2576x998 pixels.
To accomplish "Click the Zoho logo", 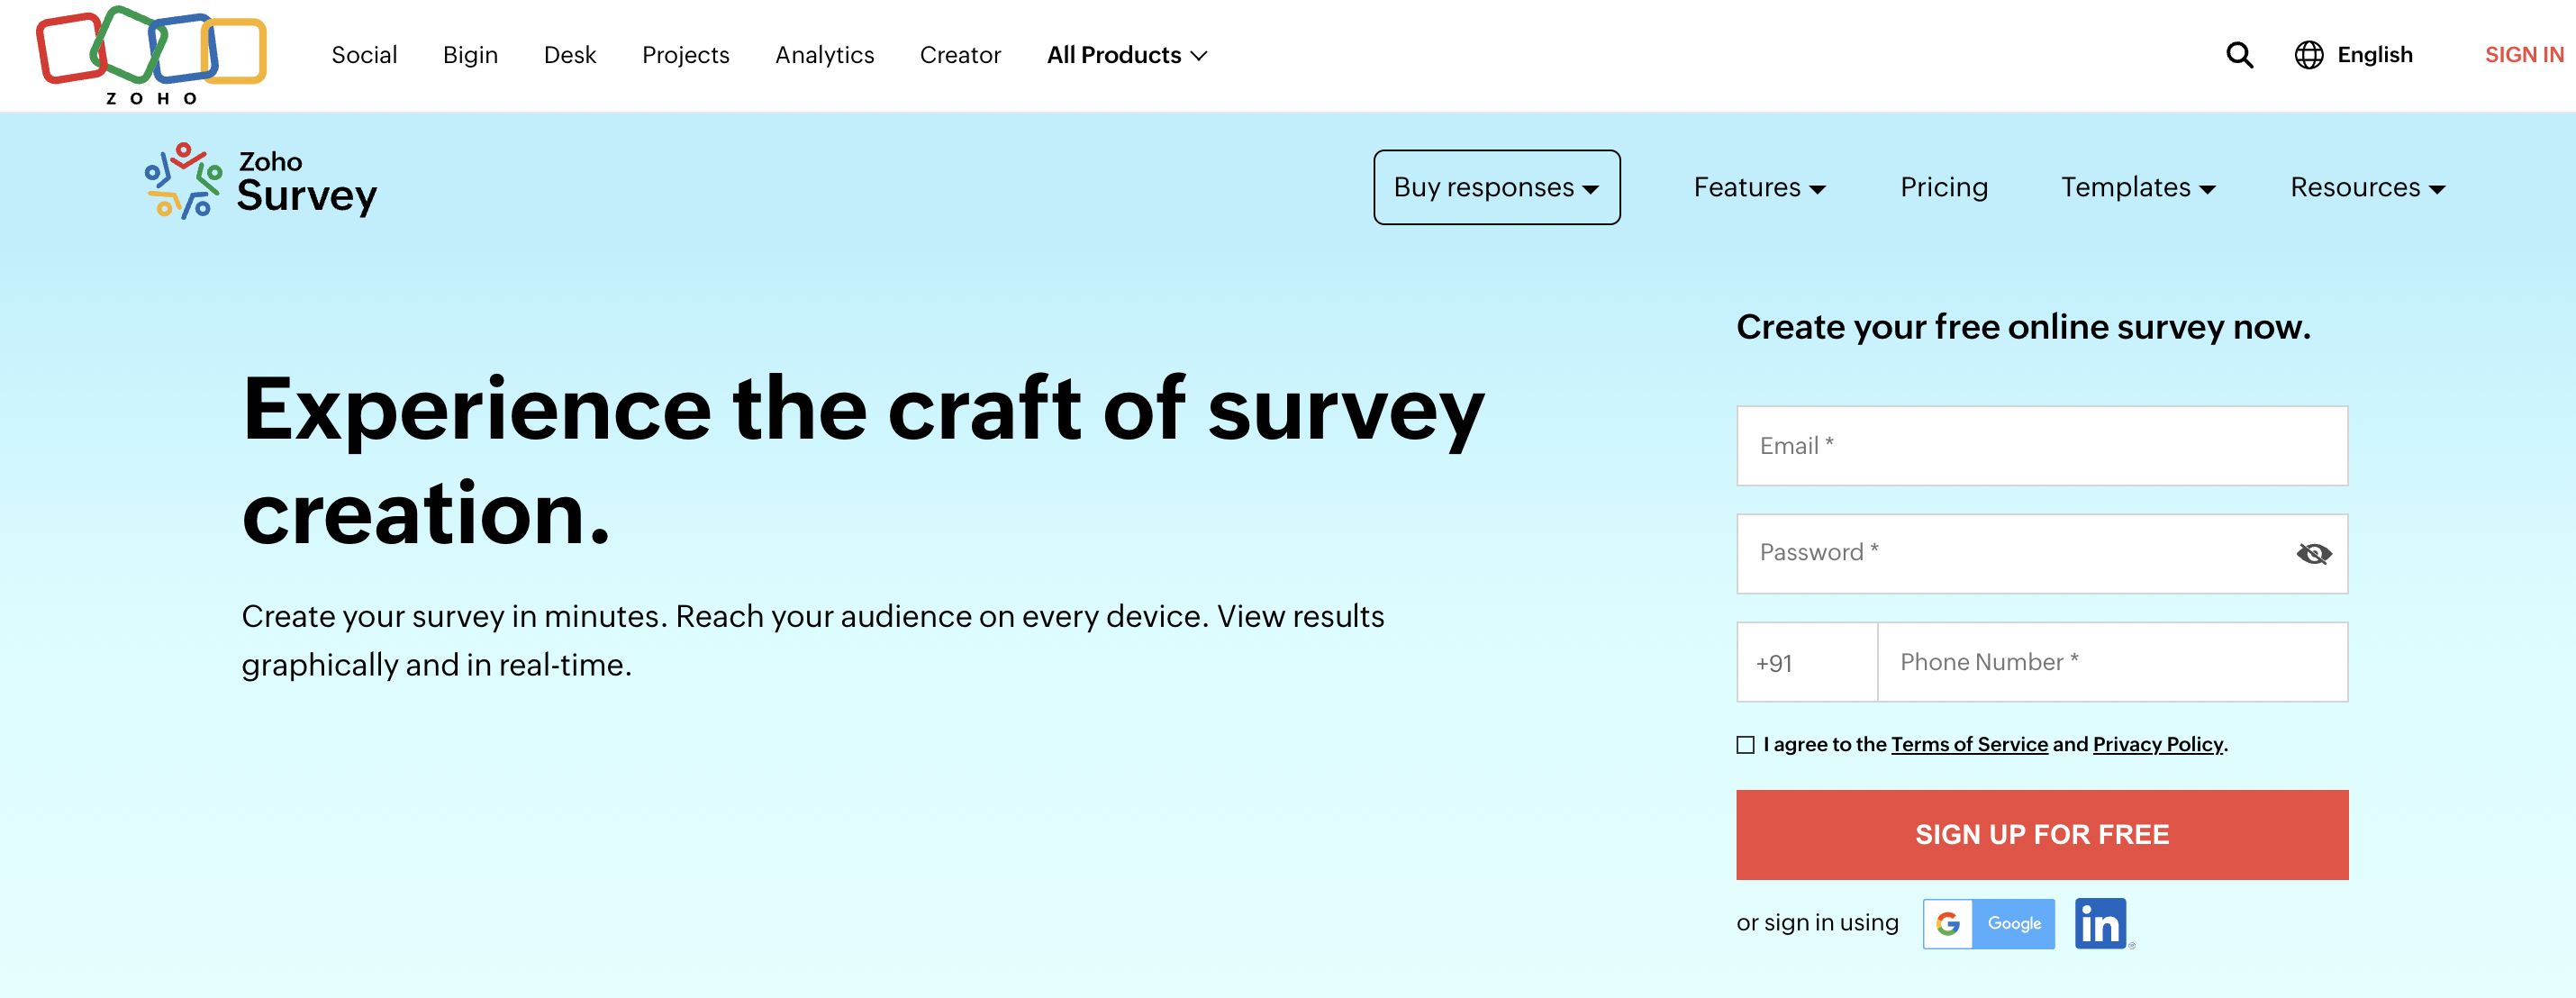I will click(x=151, y=55).
